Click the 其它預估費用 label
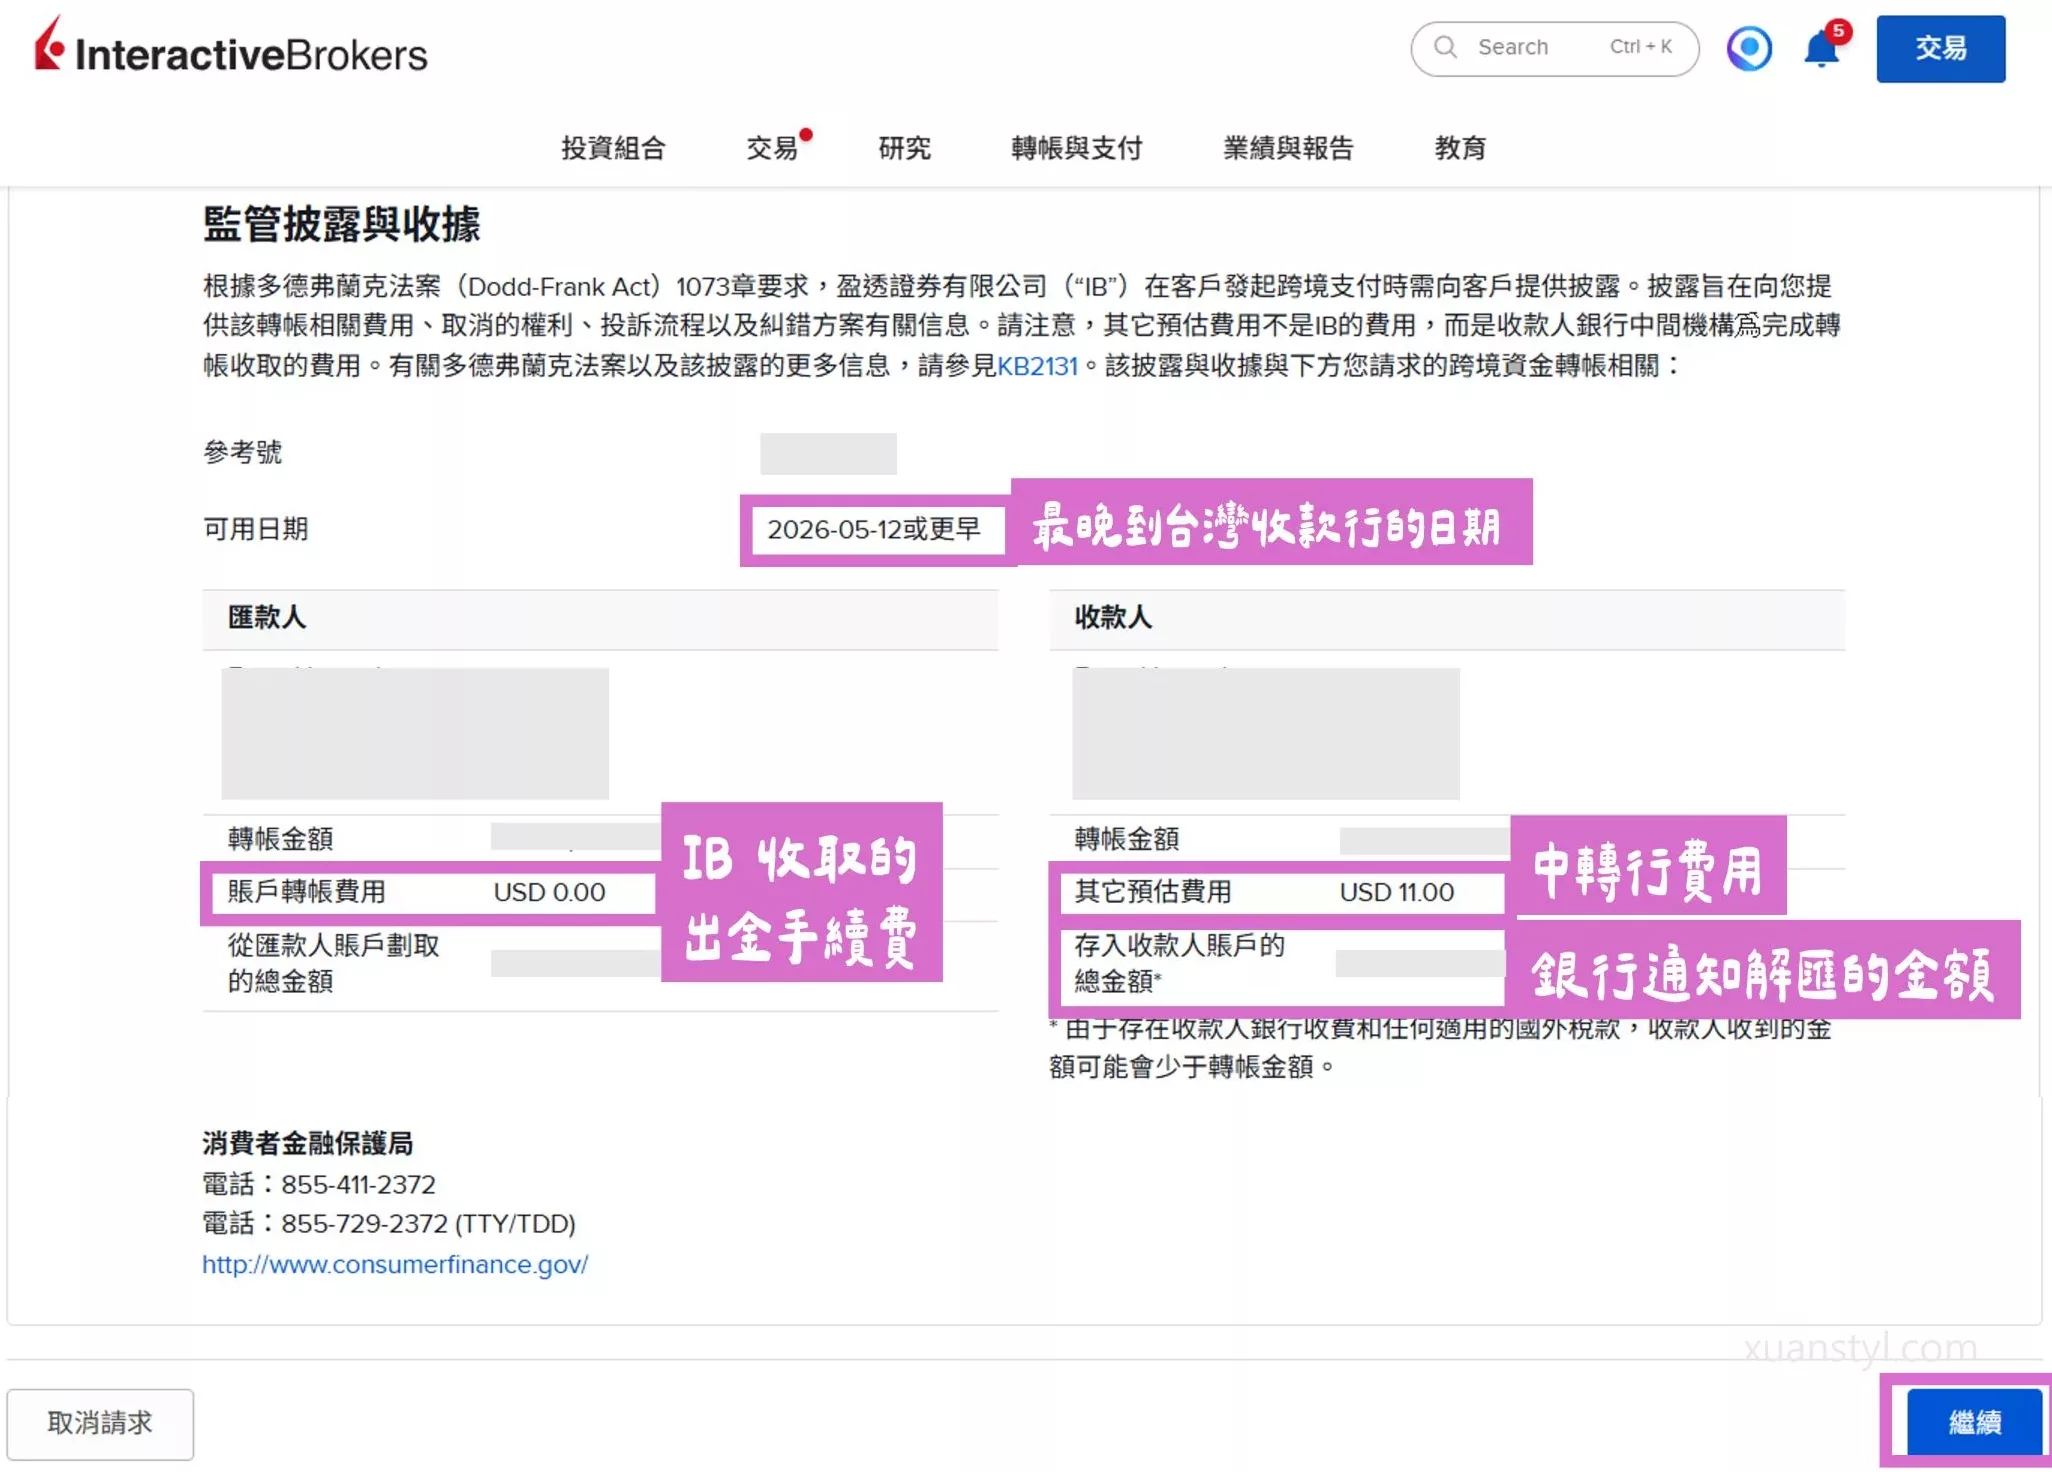 (1152, 892)
